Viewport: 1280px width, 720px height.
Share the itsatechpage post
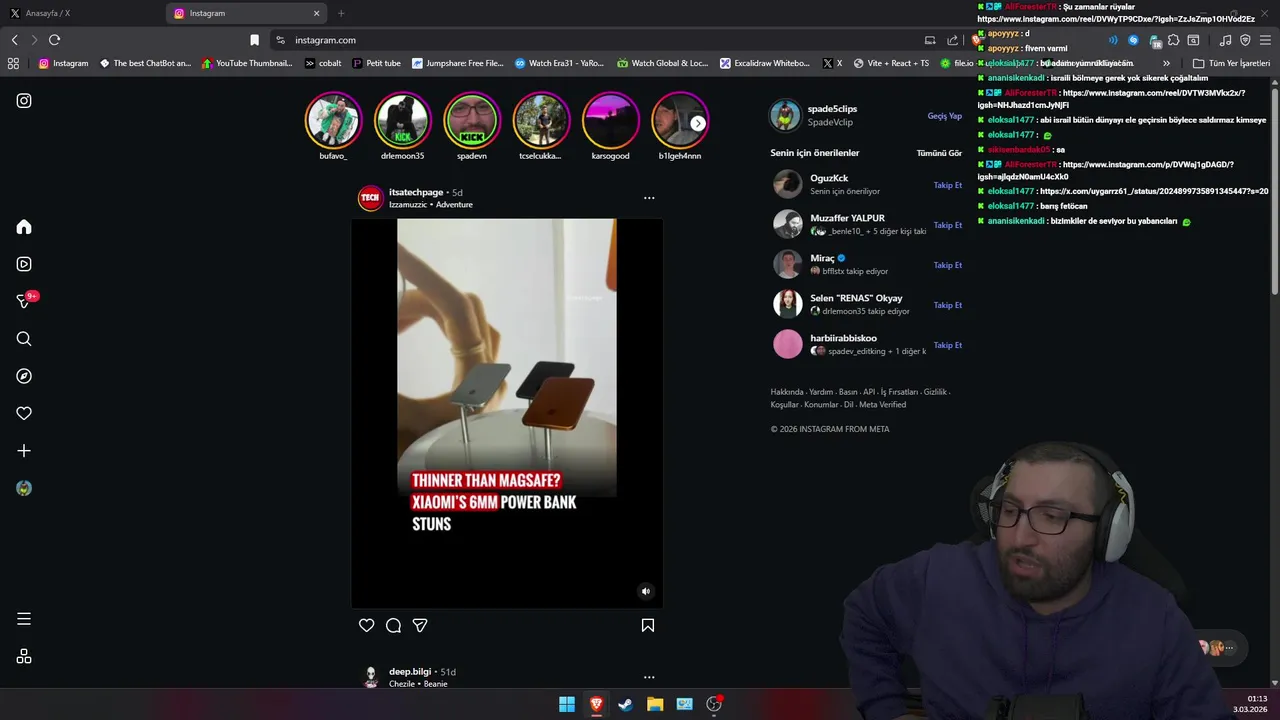pyautogui.click(x=420, y=625)
